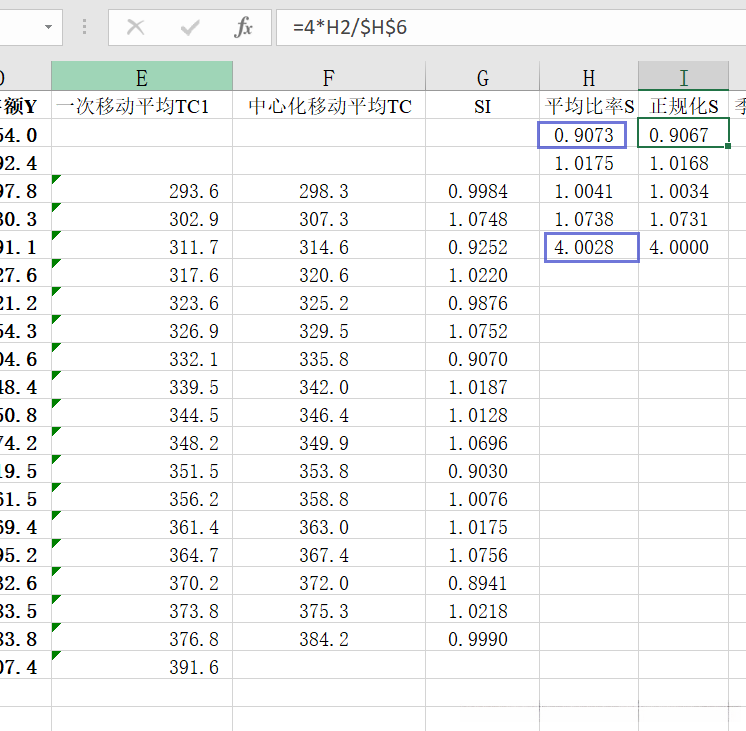Click the cell containing 4.0000
This screenshot has height=731, width=746.
click(684, 247)
